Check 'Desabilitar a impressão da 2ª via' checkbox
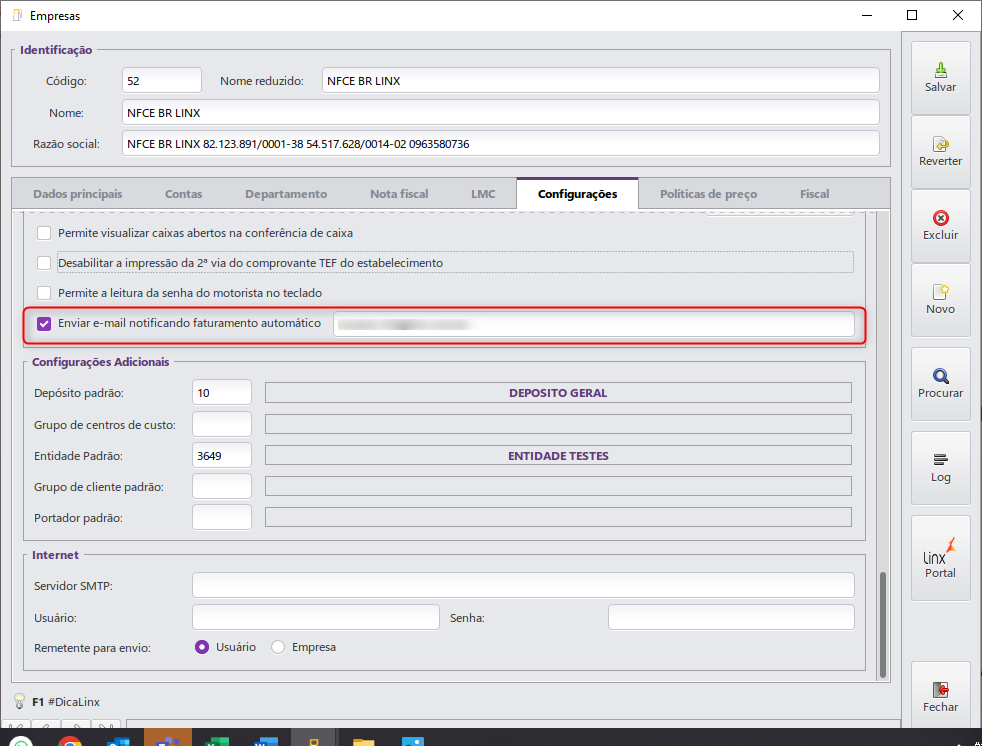This screenshot has height=746, width=982. [x=44, y=263]
